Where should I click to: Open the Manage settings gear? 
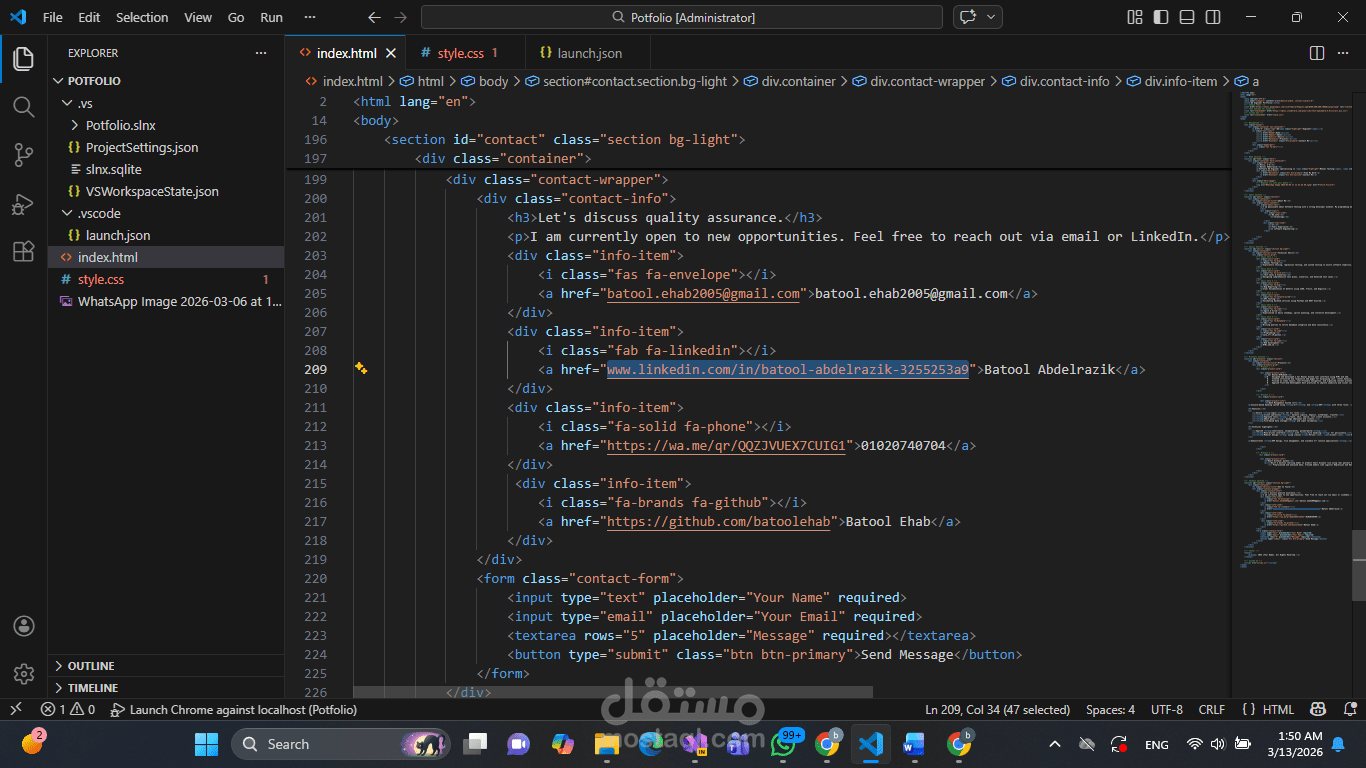coord(24,674)
